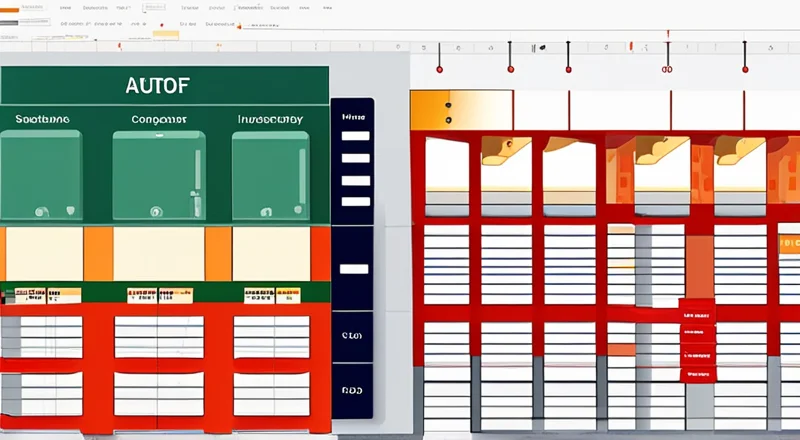800x440 pixels.
Task: Click the double-ring marker on the top ruler
Action: (667, 70)
